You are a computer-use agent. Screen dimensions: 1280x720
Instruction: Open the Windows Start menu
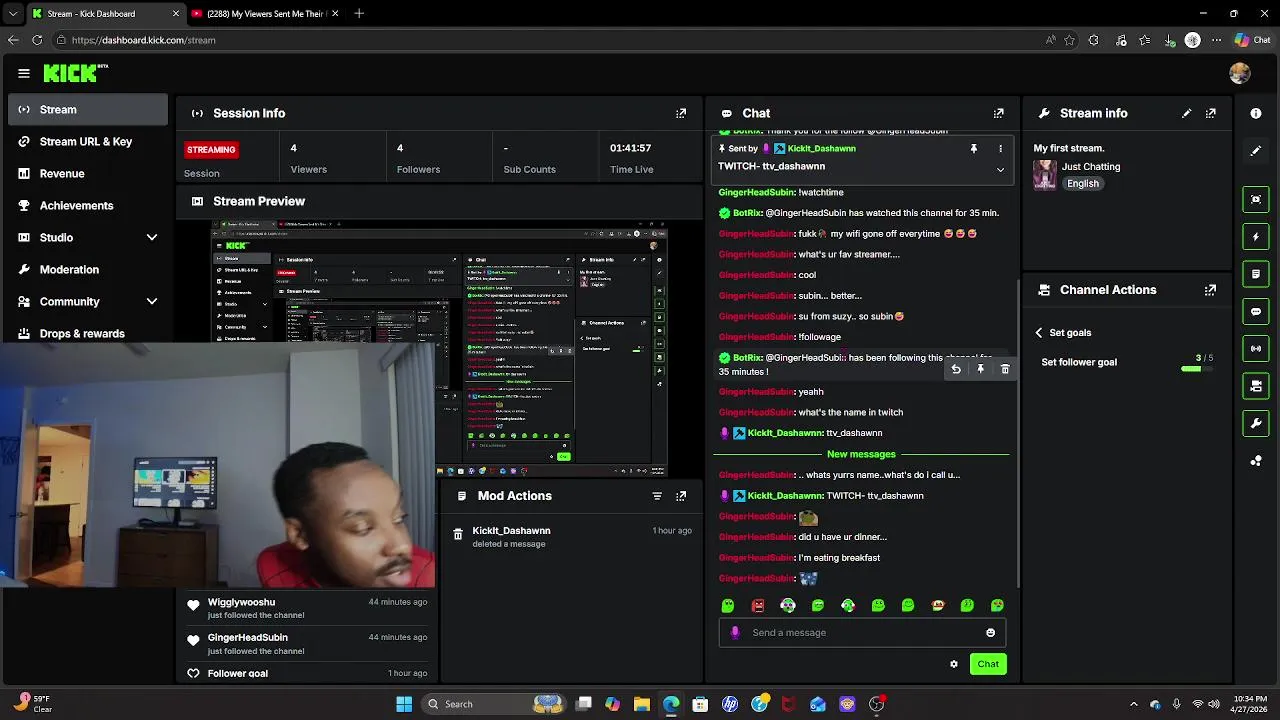[x=404, y=704]
